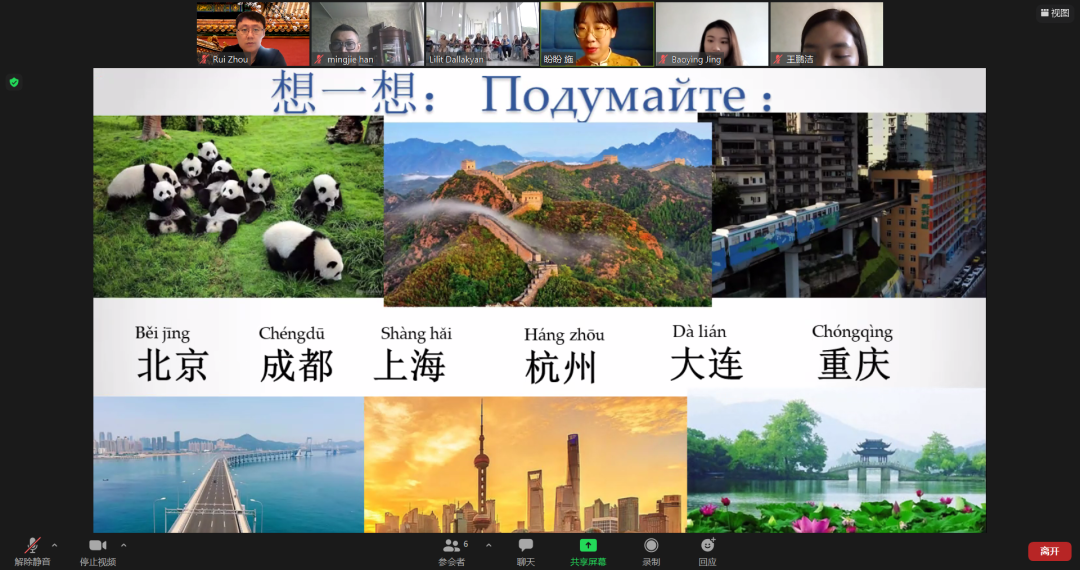Click the 上海 Shàng hǎi label
This screenshot has width=1080, height=570.
pos(413,355)
